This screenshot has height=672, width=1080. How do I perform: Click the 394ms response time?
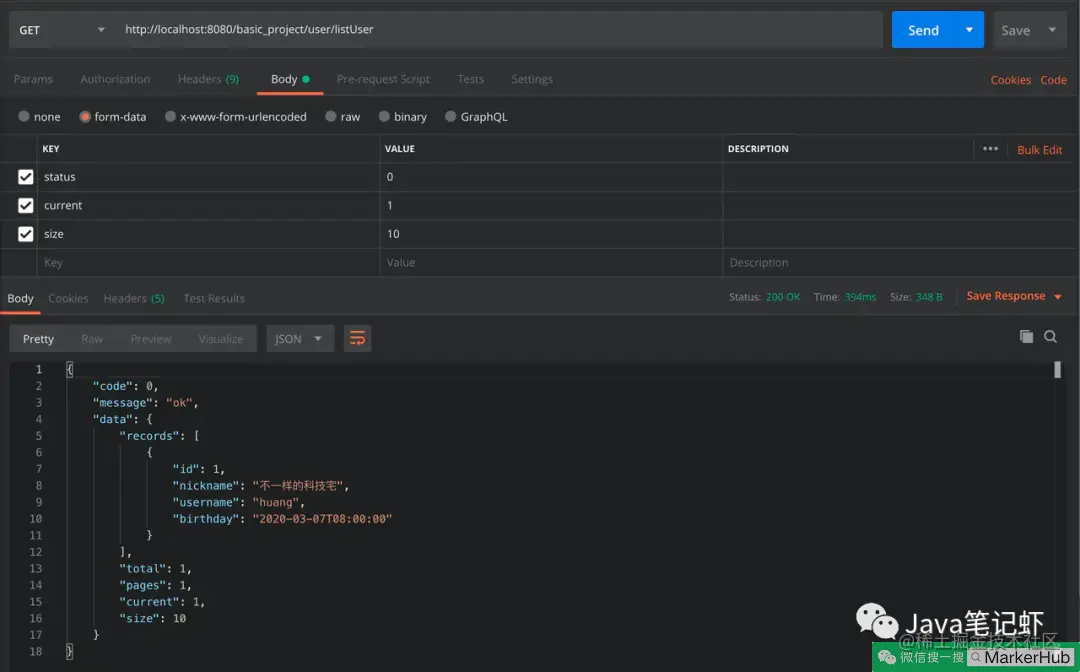860,297
